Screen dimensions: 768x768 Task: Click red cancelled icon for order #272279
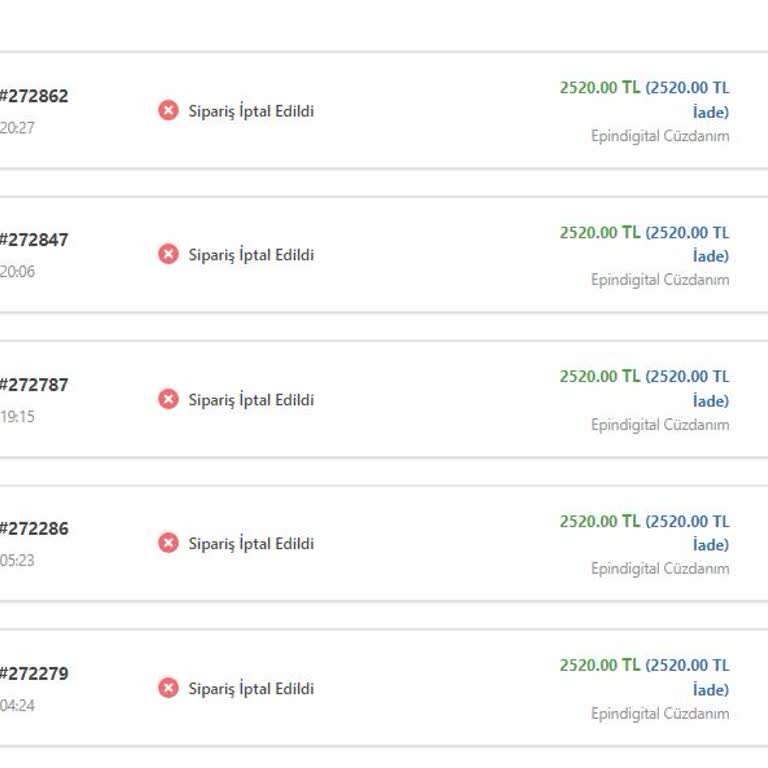coord(168,688)
